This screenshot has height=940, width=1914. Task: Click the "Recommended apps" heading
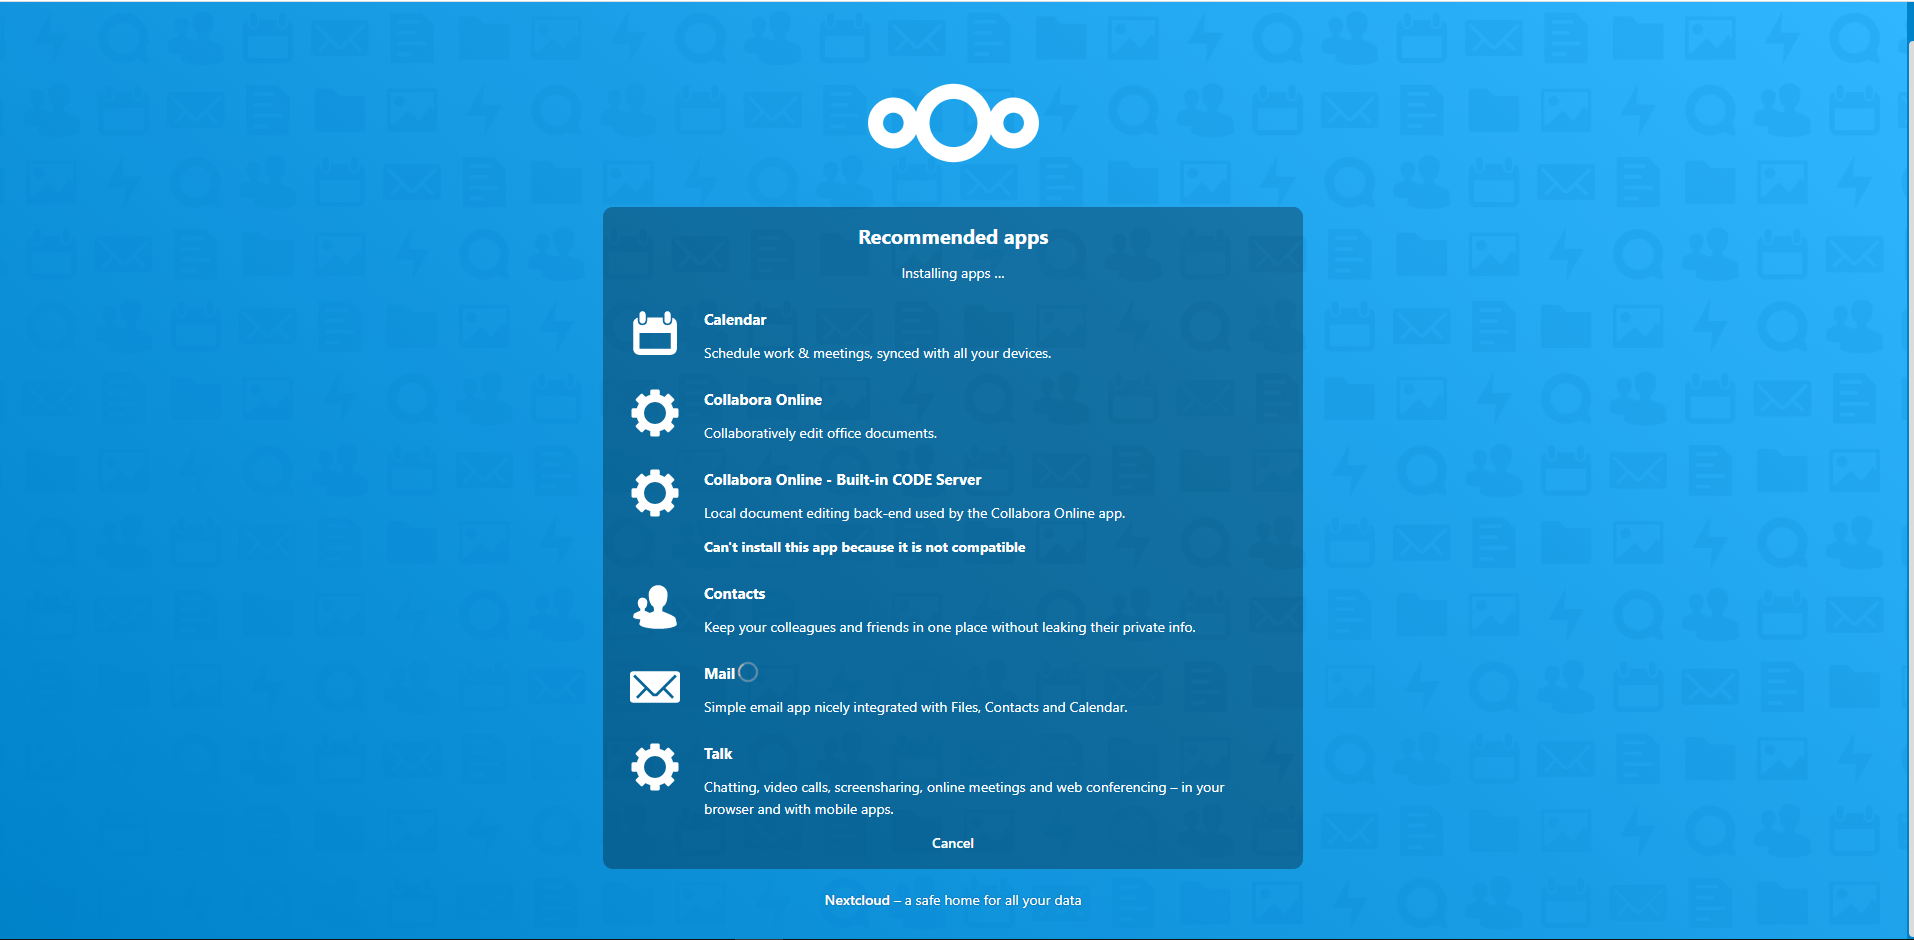[953, 237]
